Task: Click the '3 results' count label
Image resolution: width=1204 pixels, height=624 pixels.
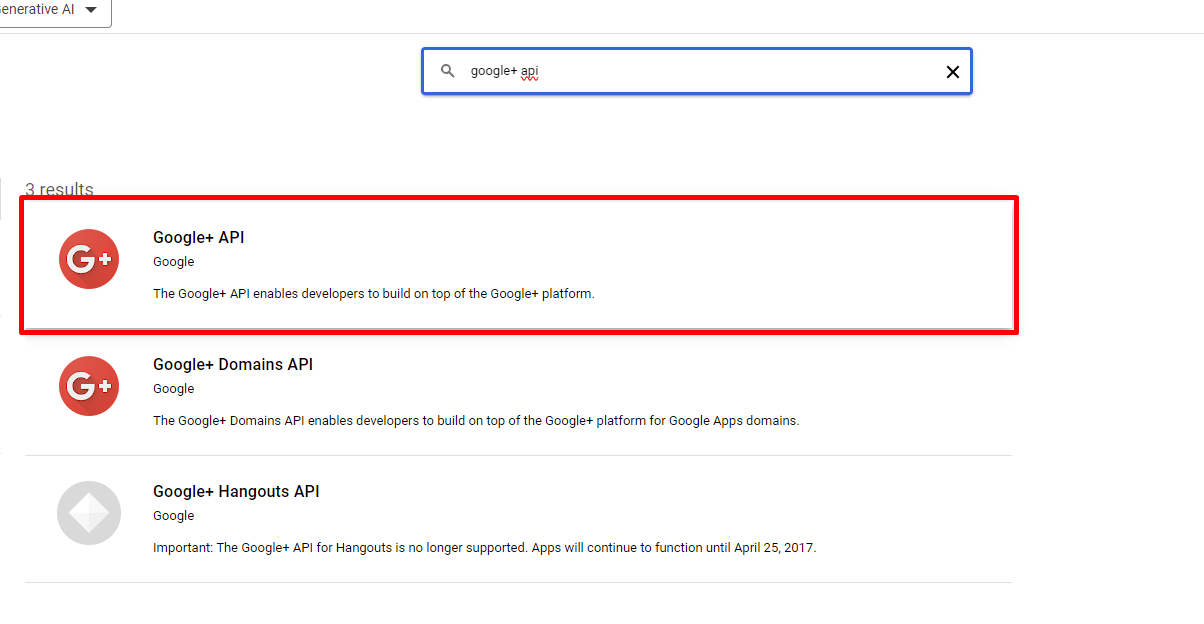Action: tap(59, 189)
